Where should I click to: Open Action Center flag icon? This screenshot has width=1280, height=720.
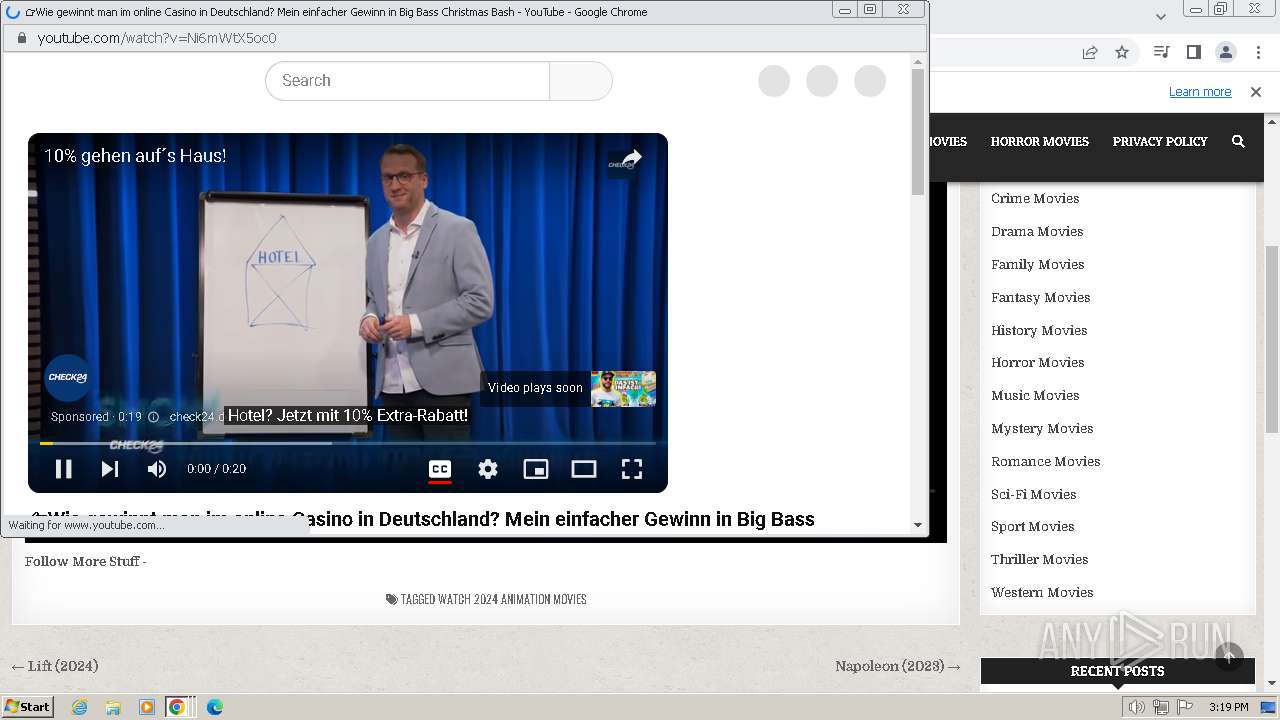coord(1184,707)
